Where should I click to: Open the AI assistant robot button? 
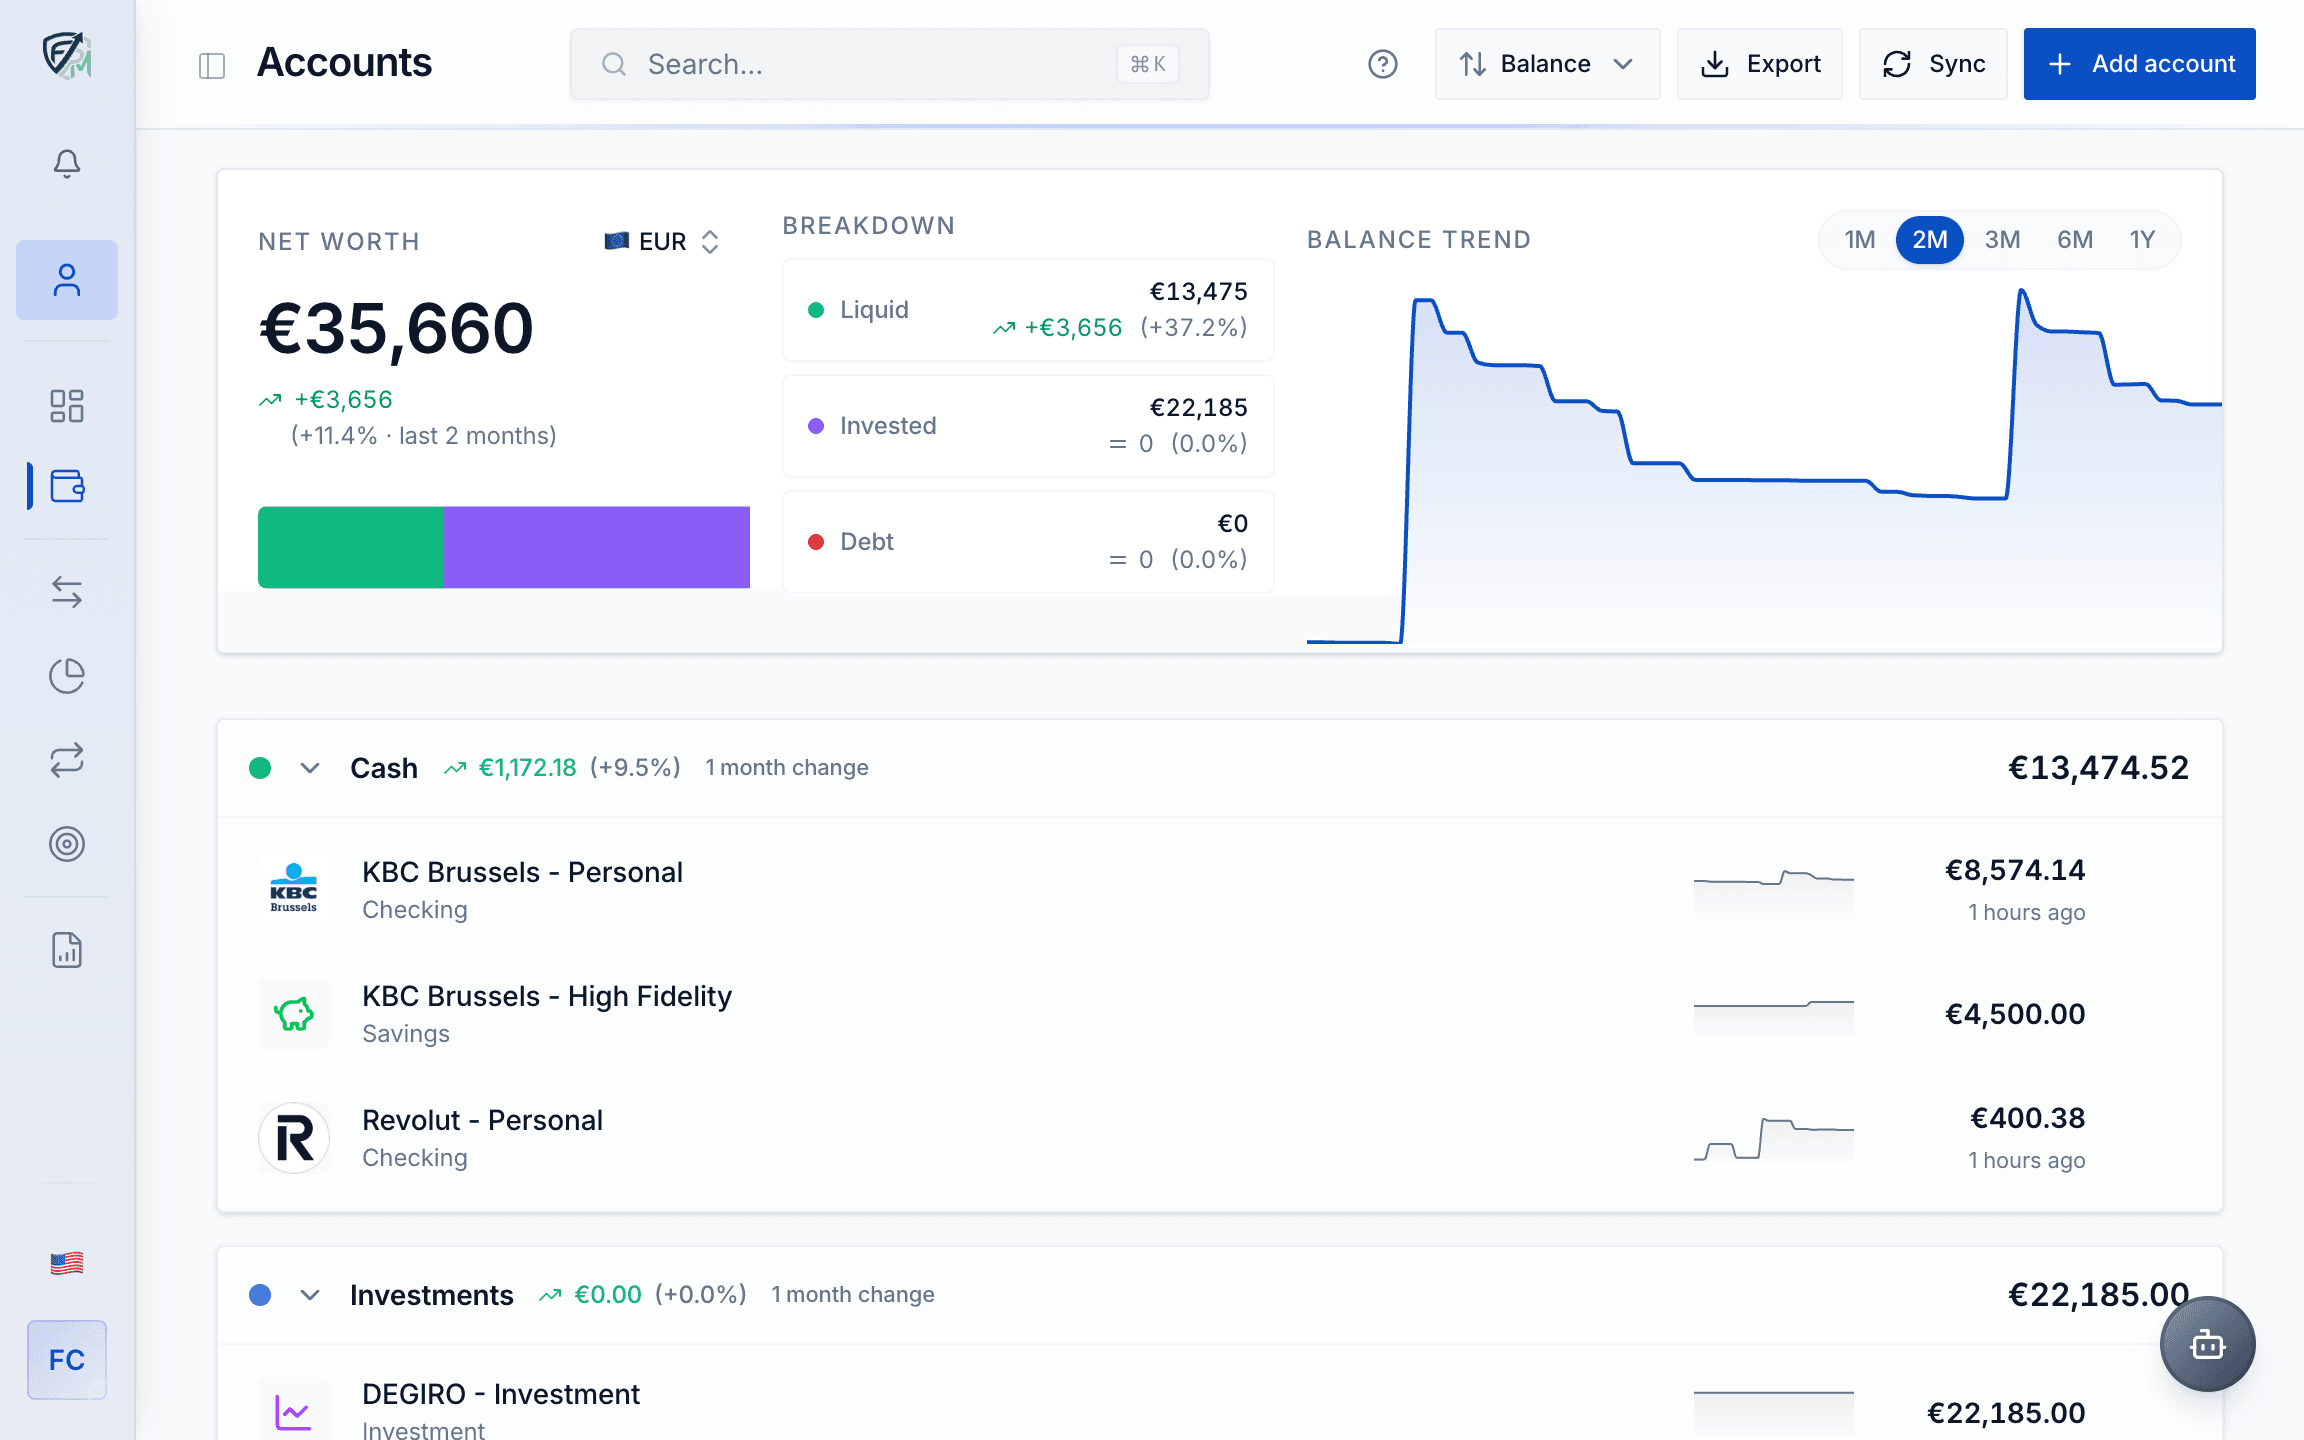tap(2207, 1344)
